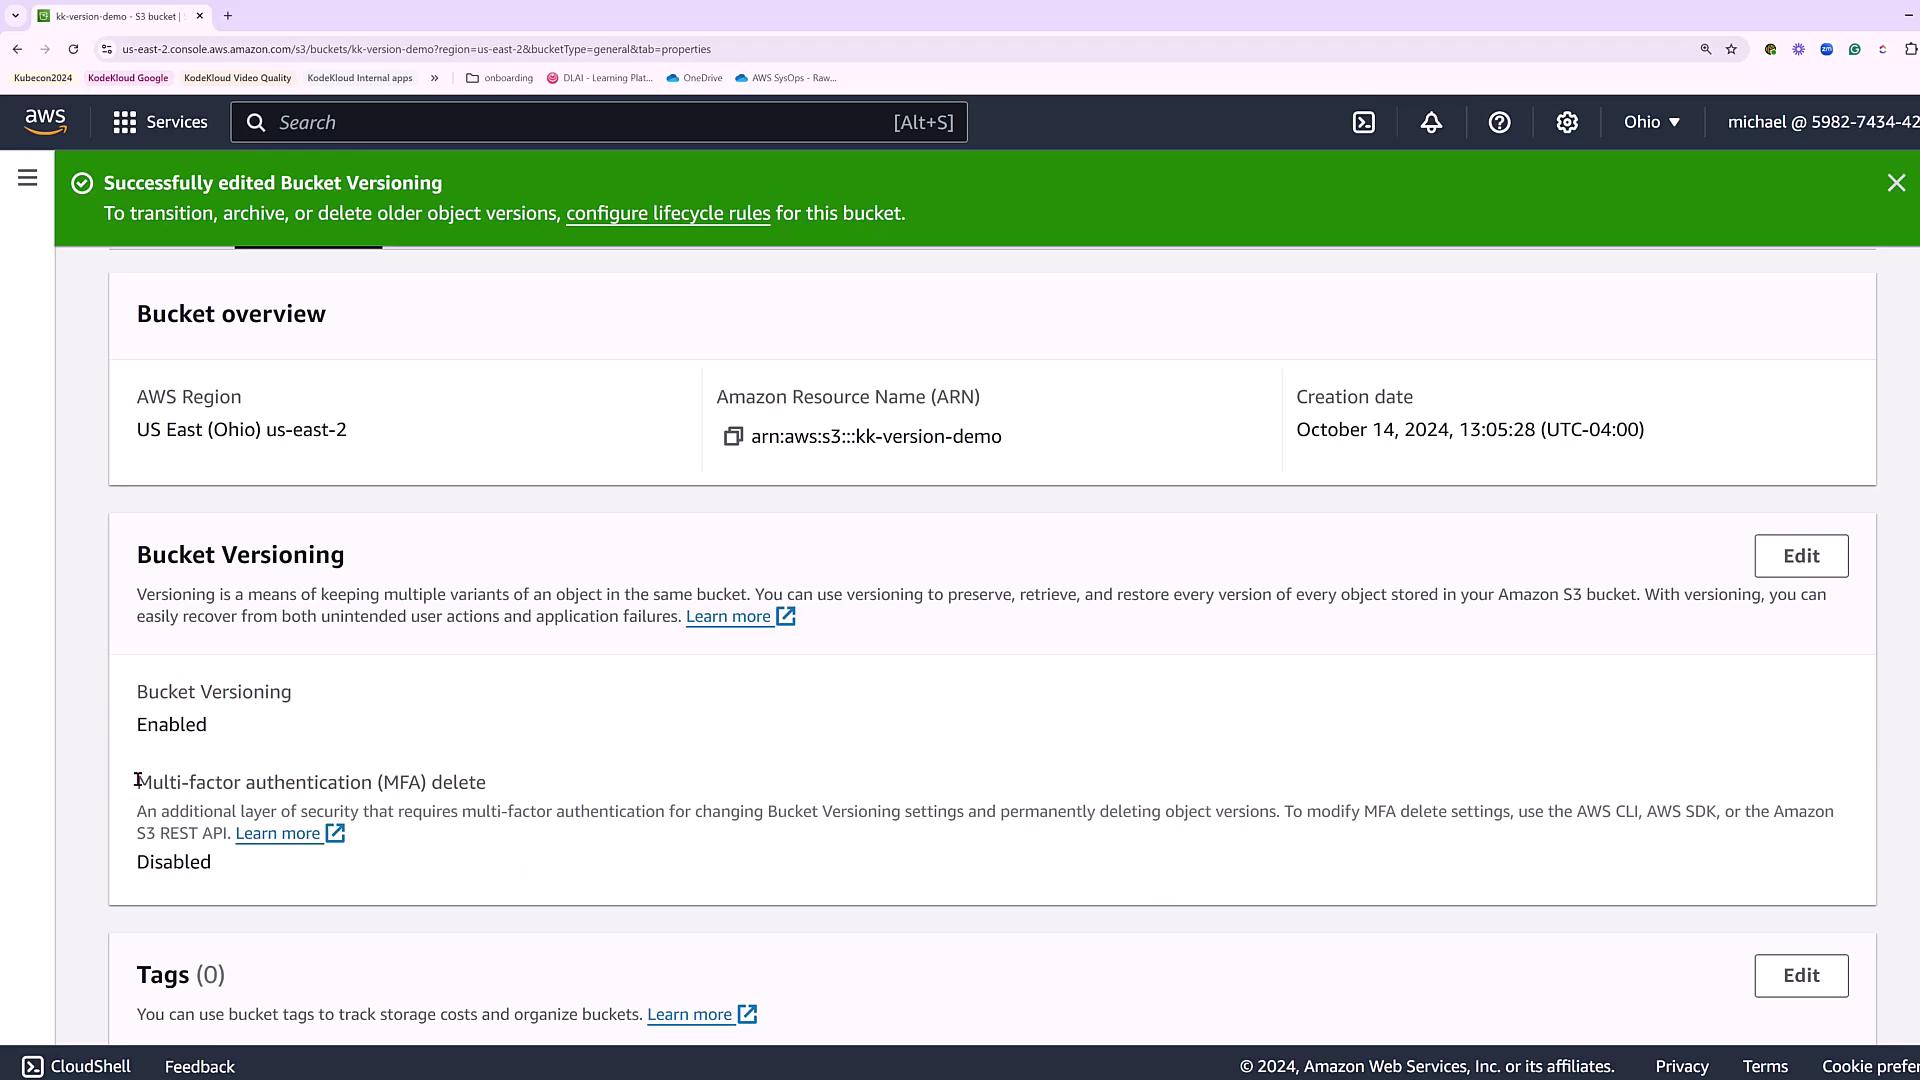Follow the configure lifecycle rules link
The width and height of the screenshot is (1920, 1080).
tap(667, 214)
